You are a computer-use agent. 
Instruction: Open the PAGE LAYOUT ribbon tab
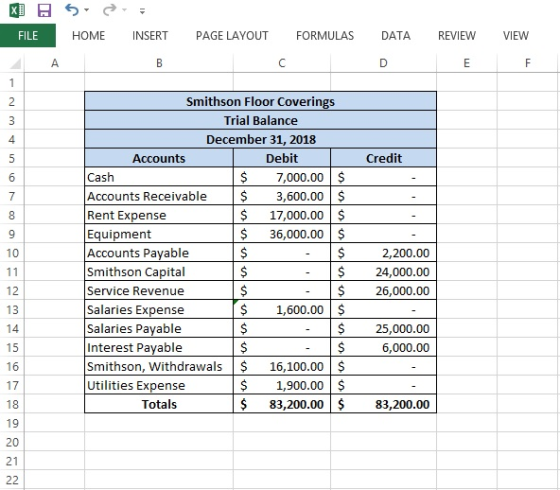pyautogui.click(x=232, y=36)
